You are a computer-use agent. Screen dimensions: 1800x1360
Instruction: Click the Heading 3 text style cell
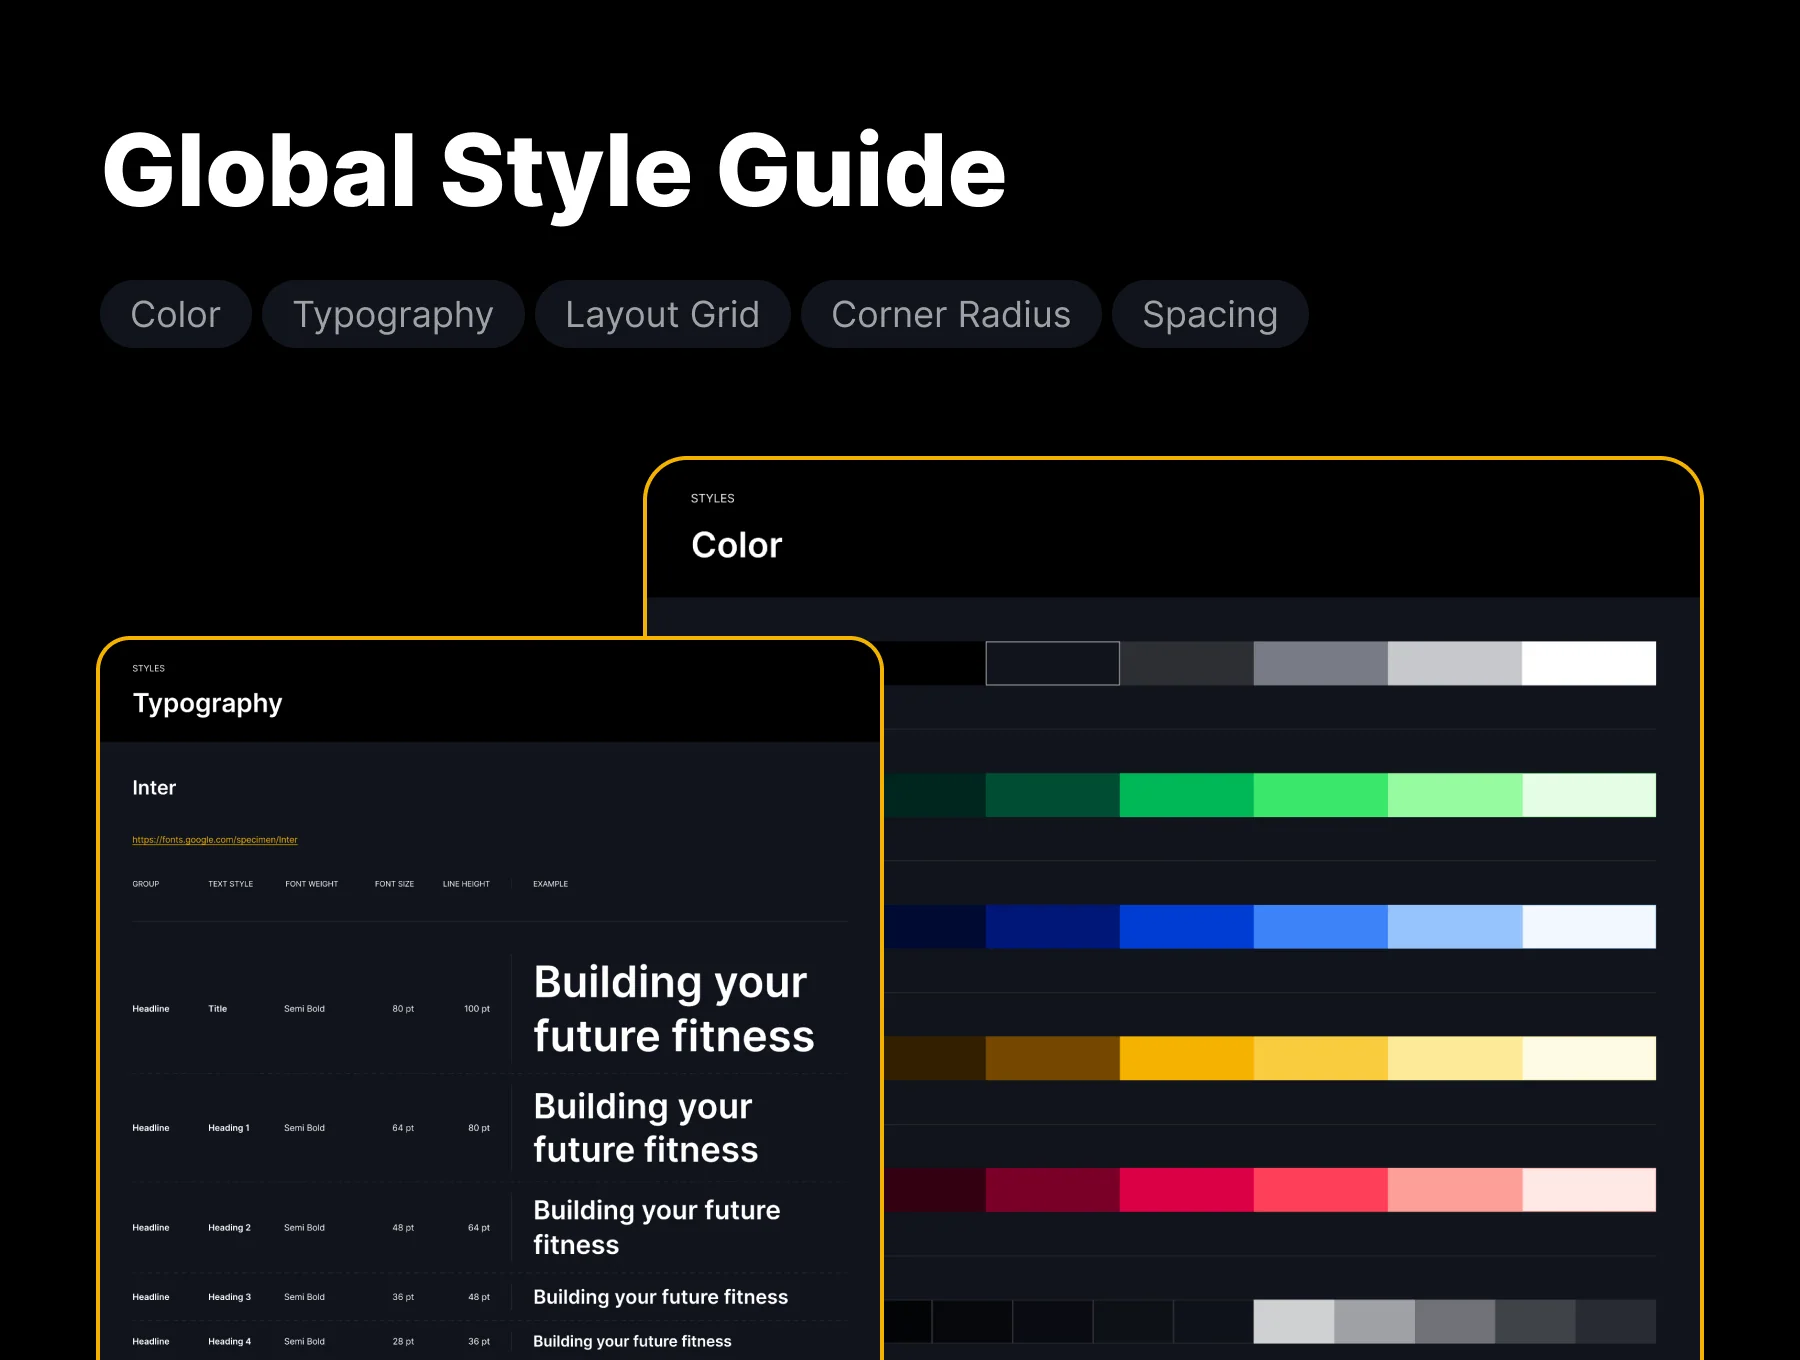(x=230, y=1297)
